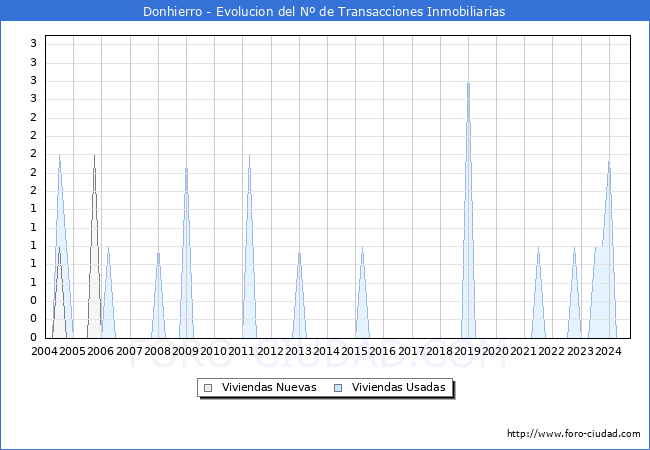Image resolution: width=650 pixels, height=450 pixels.
Task: Click the Viviendas Usadas legend swatch
Action: tap(338, 388)
